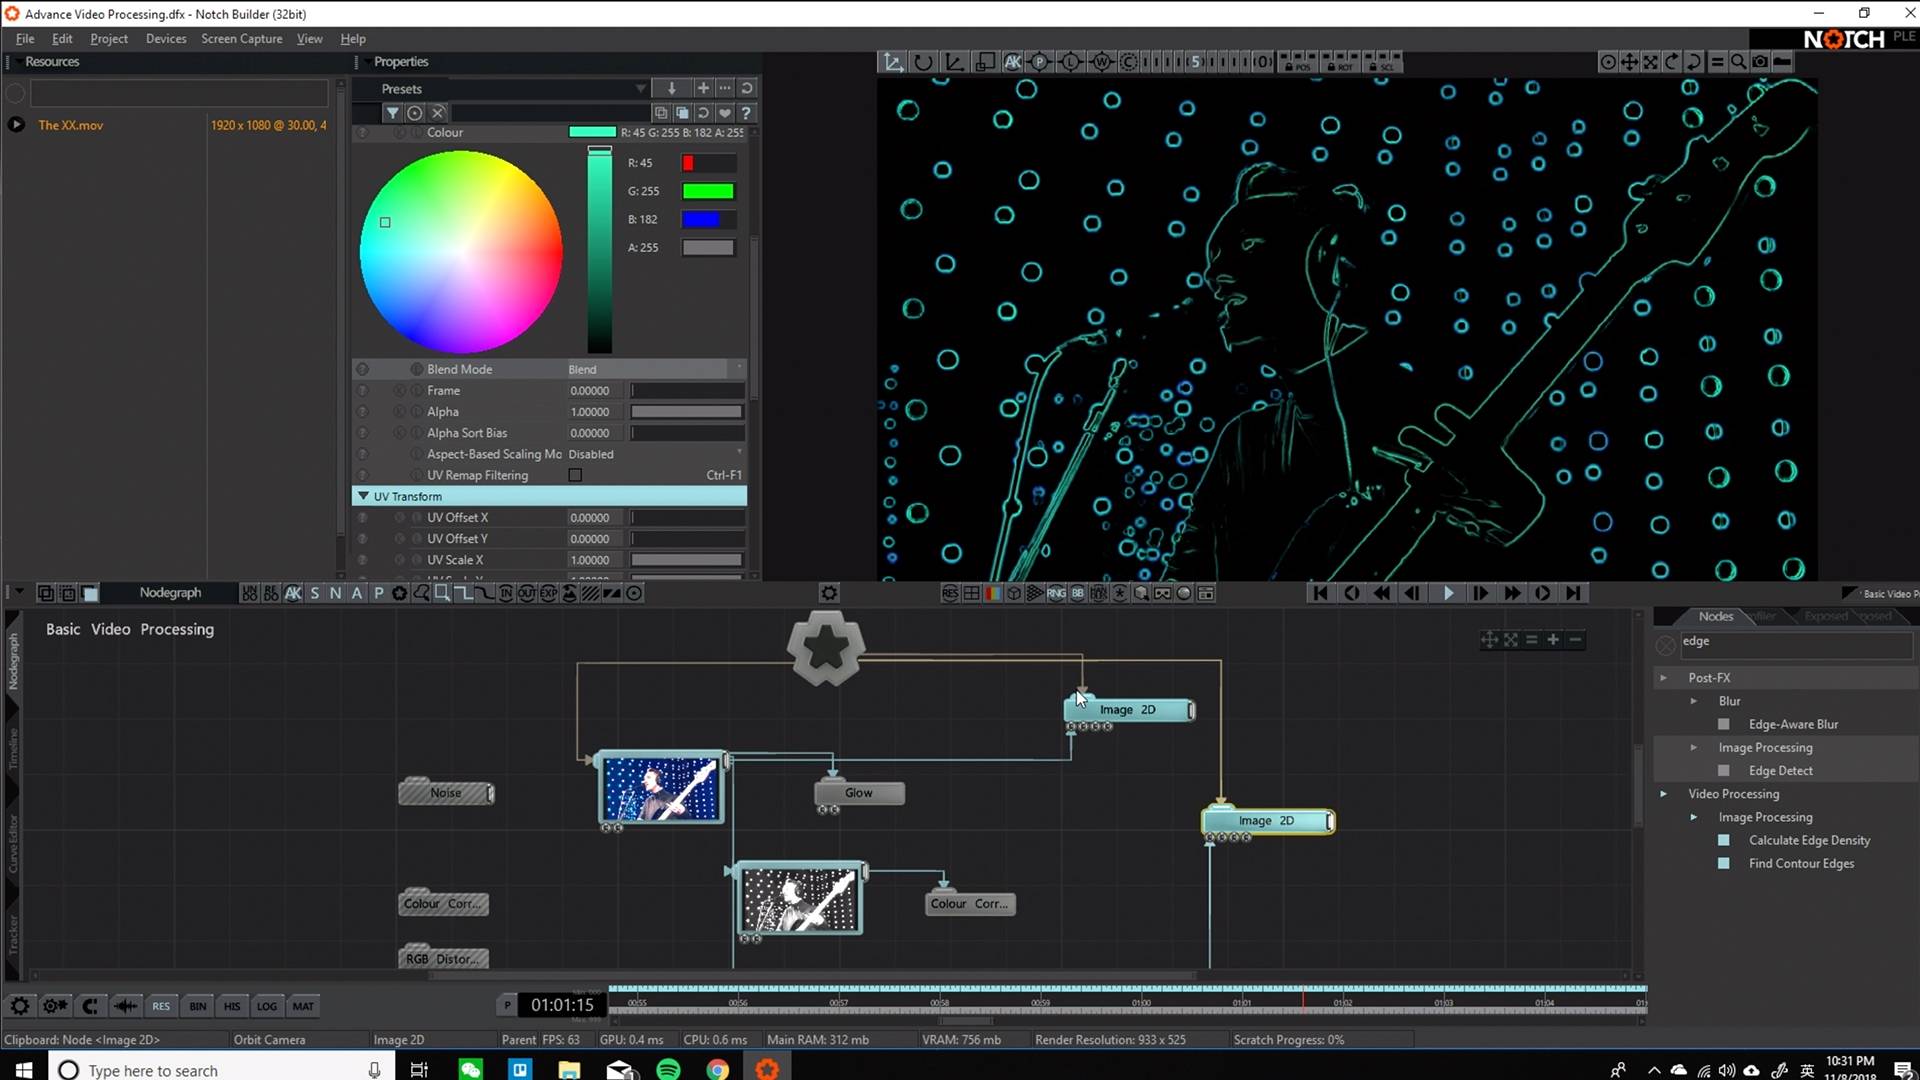Select the rotate gizmo tool in viewport toolbar

click(922, 62)
